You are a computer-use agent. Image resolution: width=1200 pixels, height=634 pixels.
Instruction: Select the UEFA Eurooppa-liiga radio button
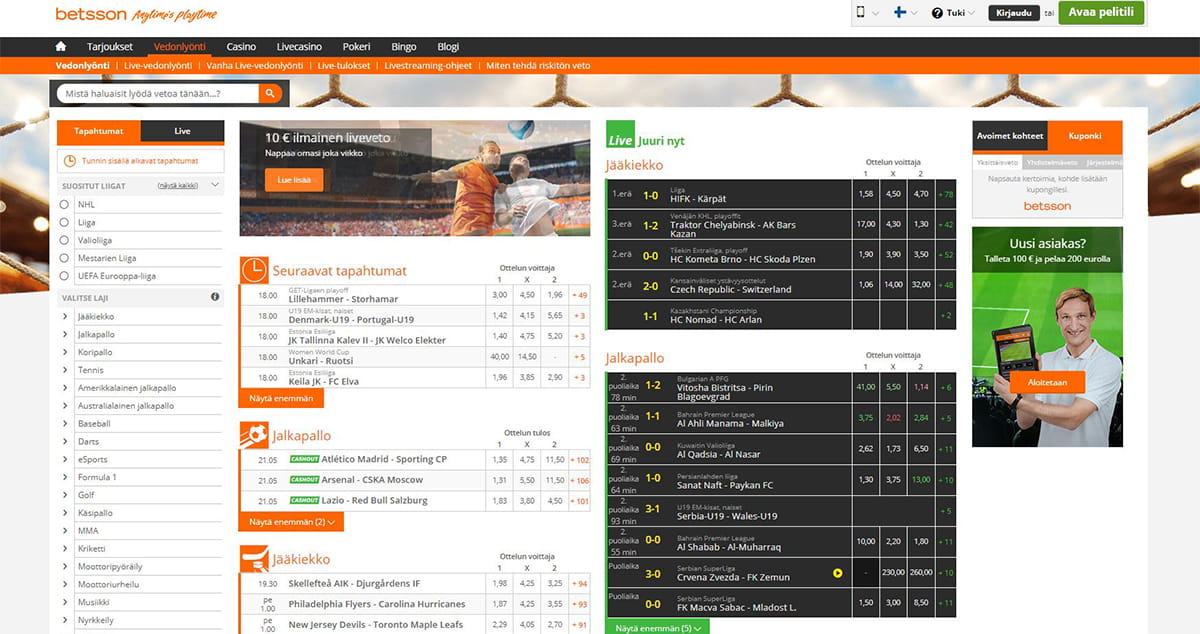click(66, 276)
